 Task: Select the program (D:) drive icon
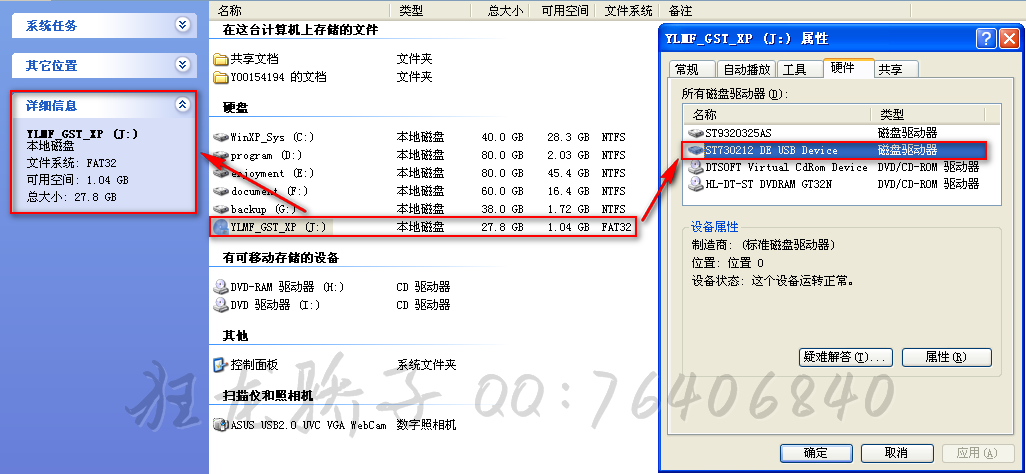(221, 156)
